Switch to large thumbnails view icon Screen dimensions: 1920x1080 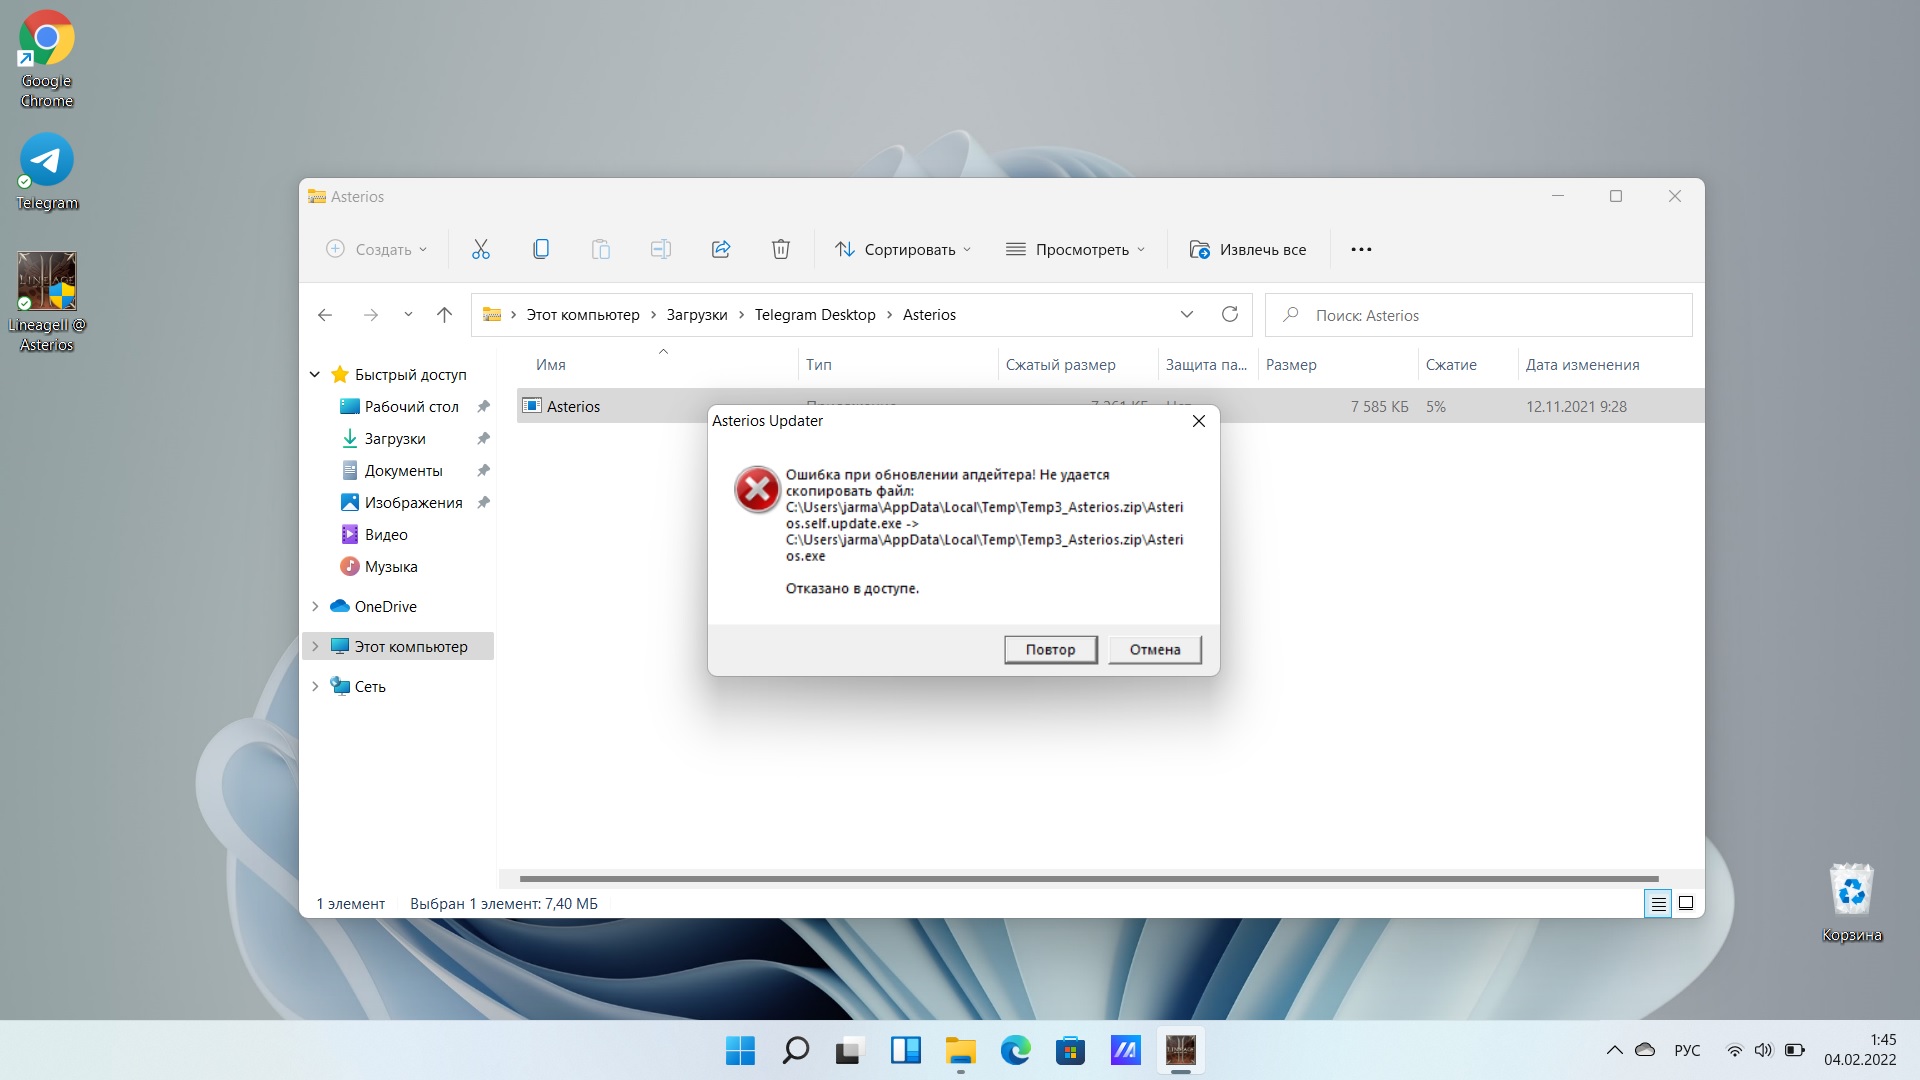click(x=1686, y=904)
